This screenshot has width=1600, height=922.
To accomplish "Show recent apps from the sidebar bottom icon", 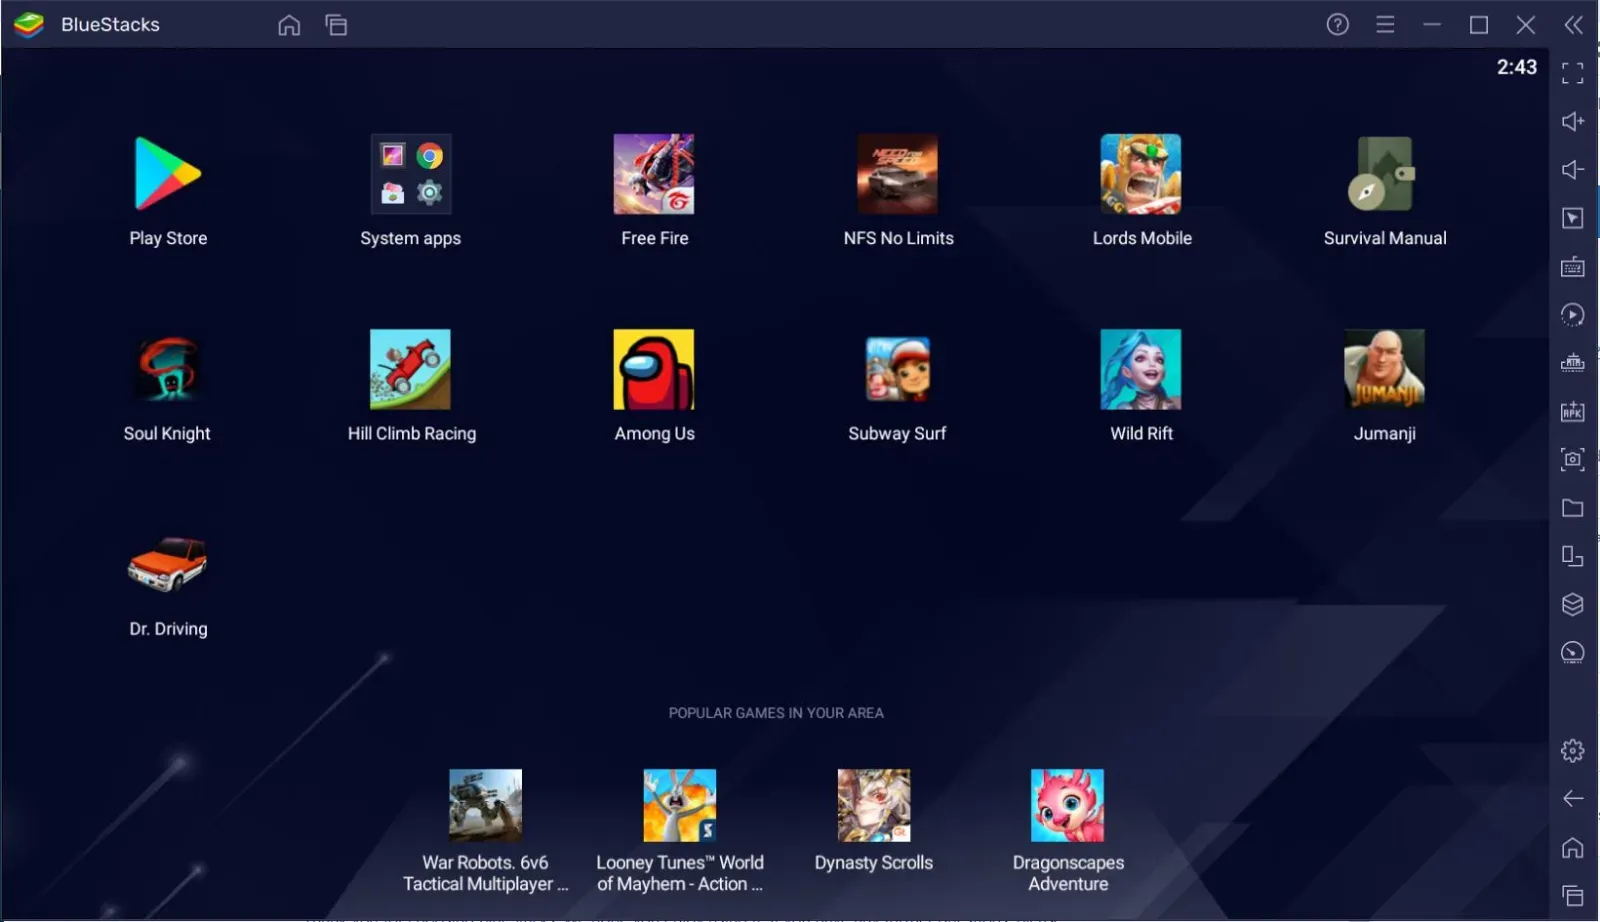I will click(1573, 895).
